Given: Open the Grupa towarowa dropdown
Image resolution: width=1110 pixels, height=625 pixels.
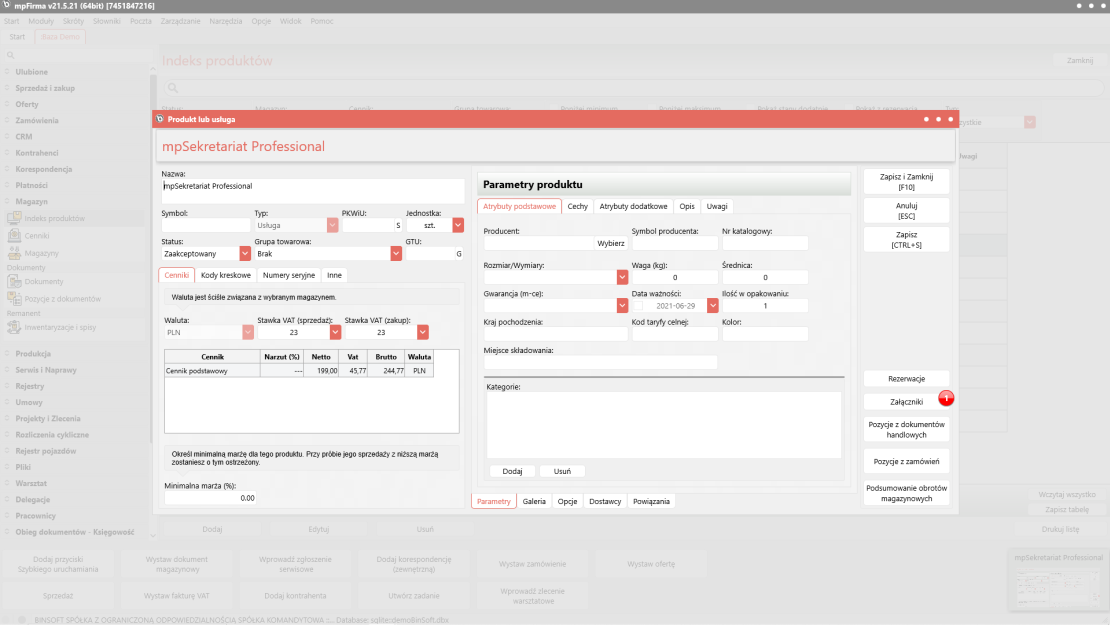Looking at the screenshot, I should [x=396, y=253].
